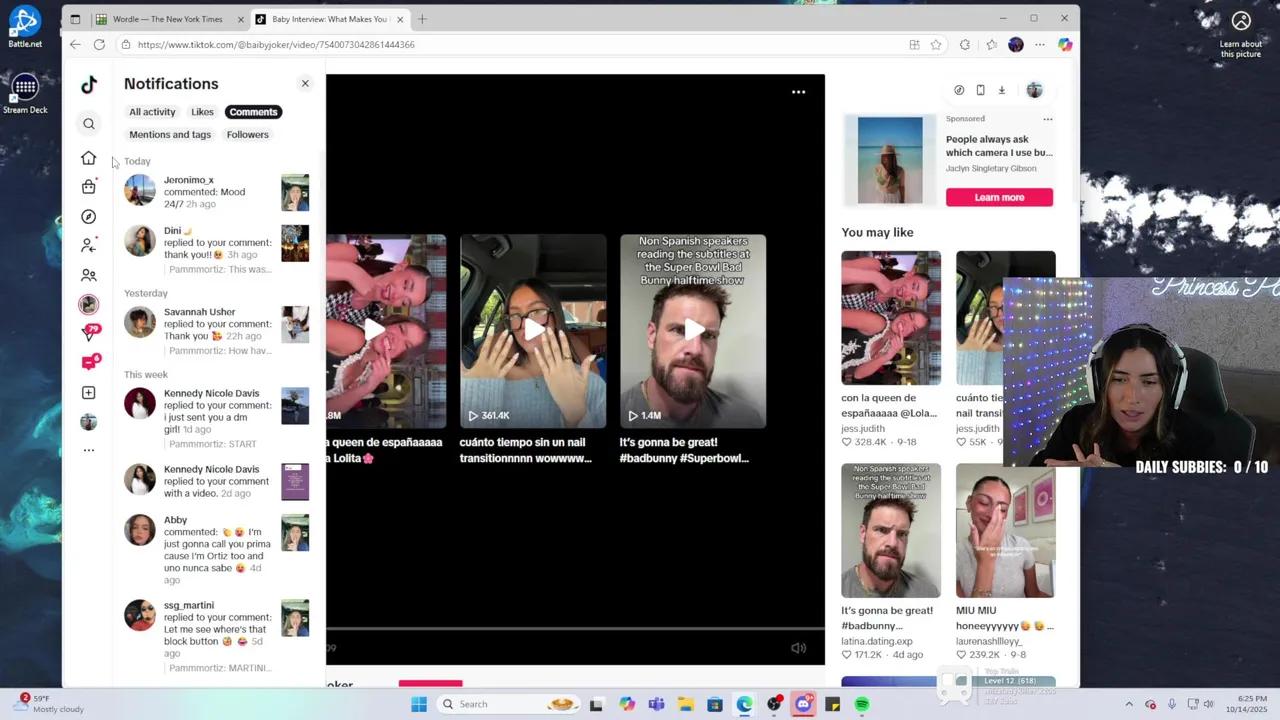Open MIU MIU honeeyyyyyy recommended video
This screenshot has width=1280, height=720.
[1005, 530]
